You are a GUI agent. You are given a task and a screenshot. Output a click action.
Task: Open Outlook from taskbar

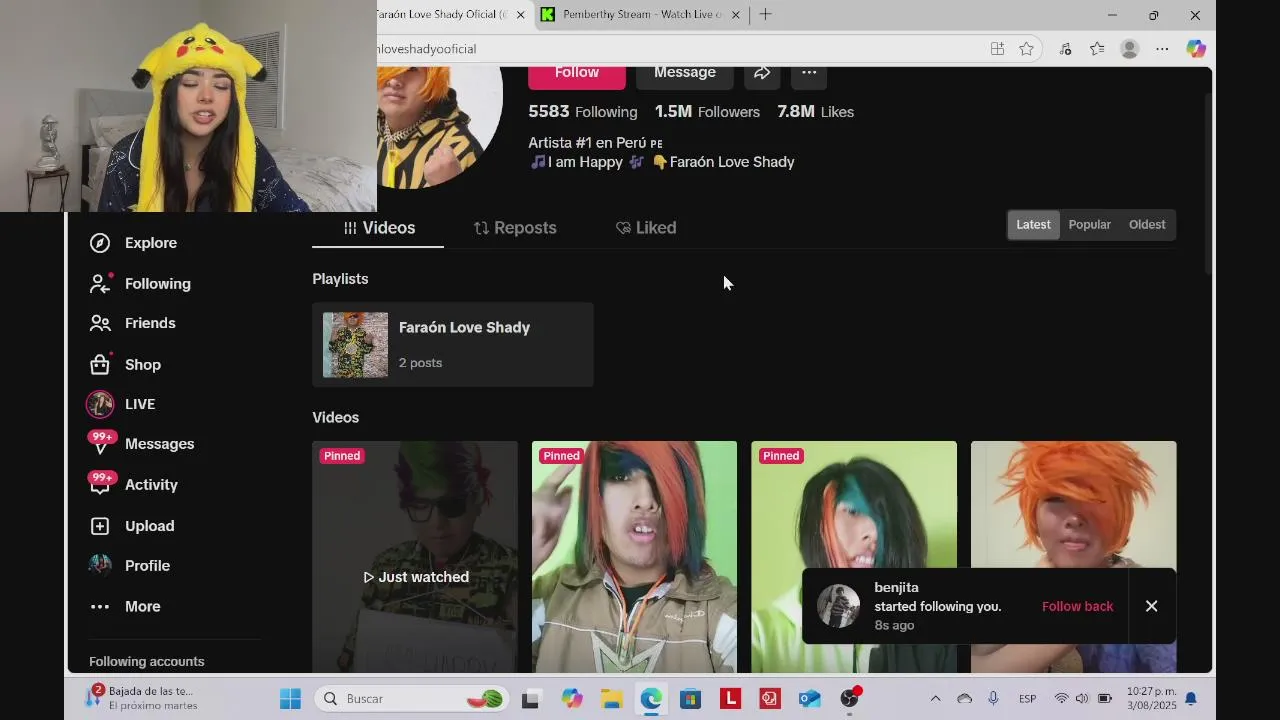(809, 699)
